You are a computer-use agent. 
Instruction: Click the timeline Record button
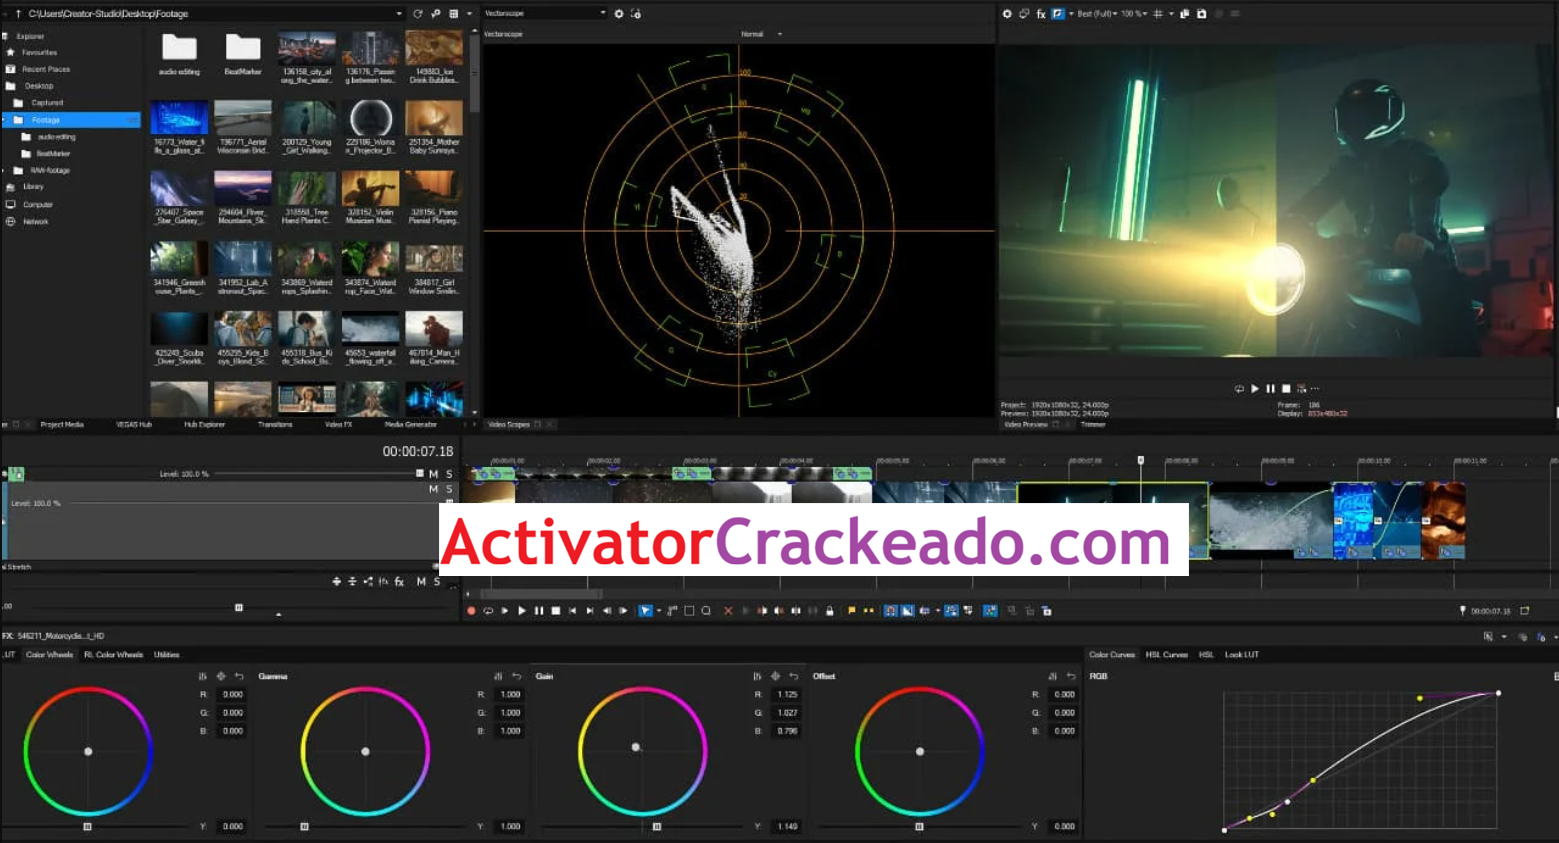click(471, 611)
